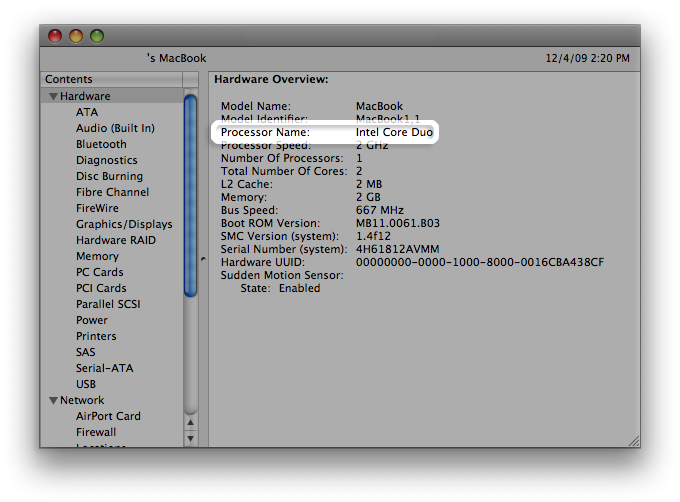
Task: Click the SMC Version value 1.4f12
Action: 373,236
